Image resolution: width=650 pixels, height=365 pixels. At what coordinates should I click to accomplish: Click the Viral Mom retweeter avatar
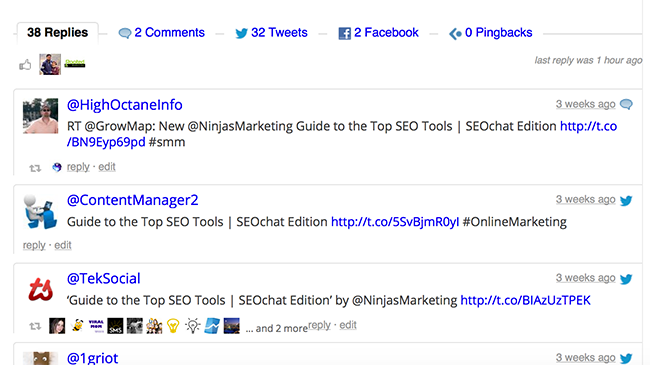[96, 326]
